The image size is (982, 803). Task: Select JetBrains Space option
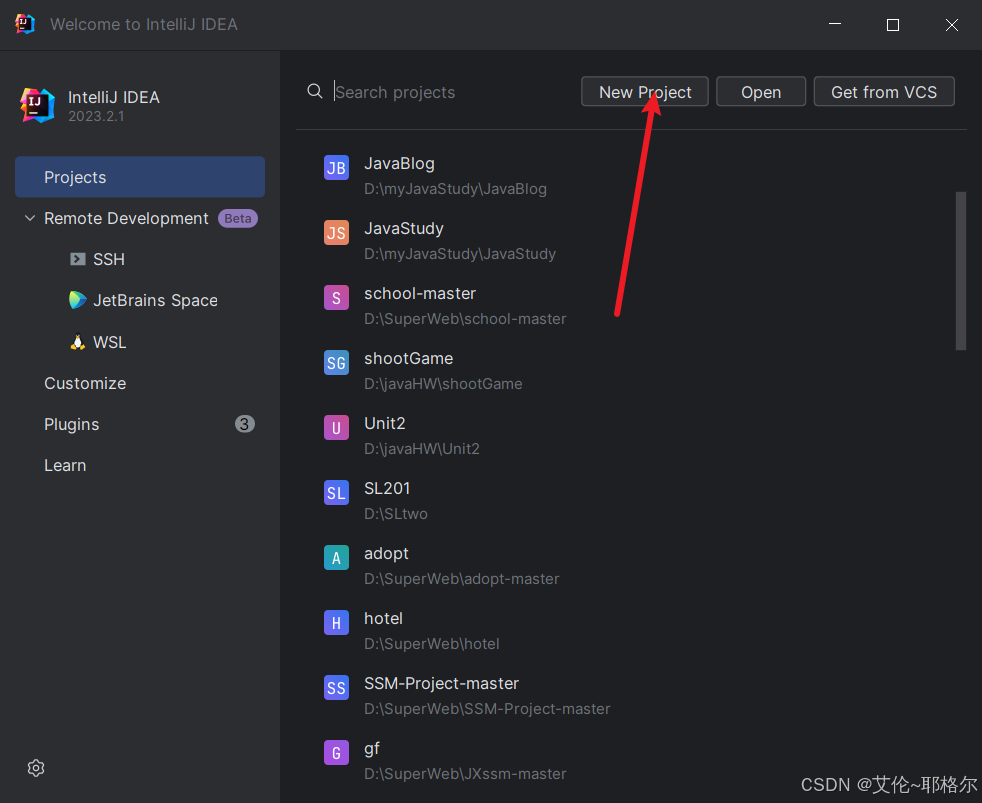point(155,300)
